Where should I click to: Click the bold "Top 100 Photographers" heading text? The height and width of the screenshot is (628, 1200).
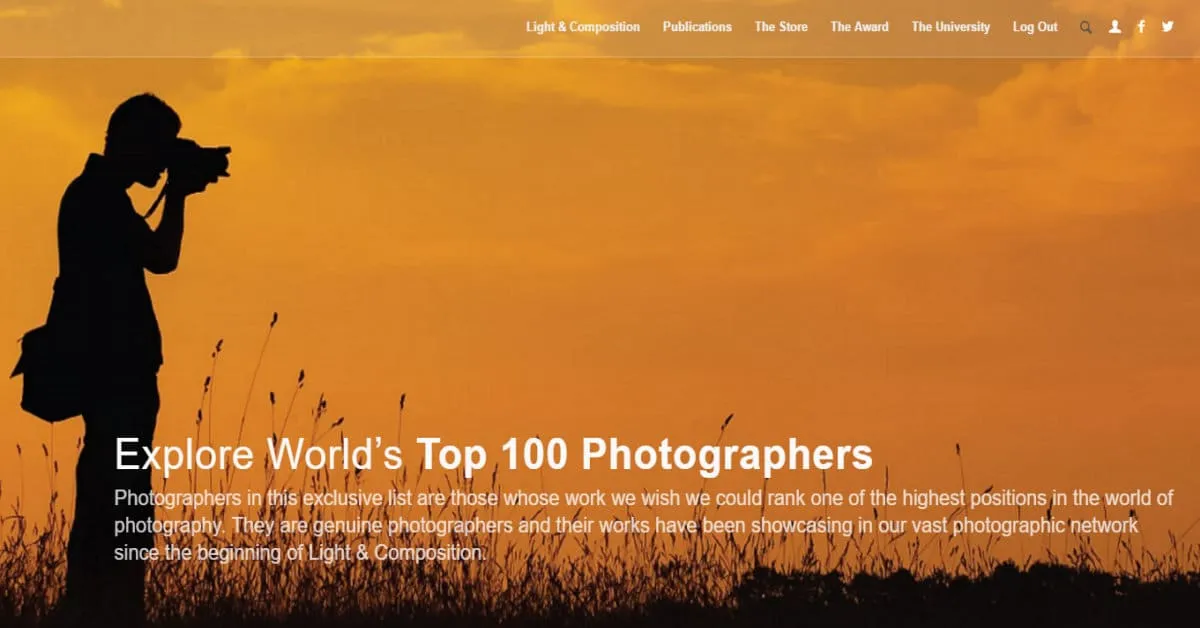coord(644,455)
